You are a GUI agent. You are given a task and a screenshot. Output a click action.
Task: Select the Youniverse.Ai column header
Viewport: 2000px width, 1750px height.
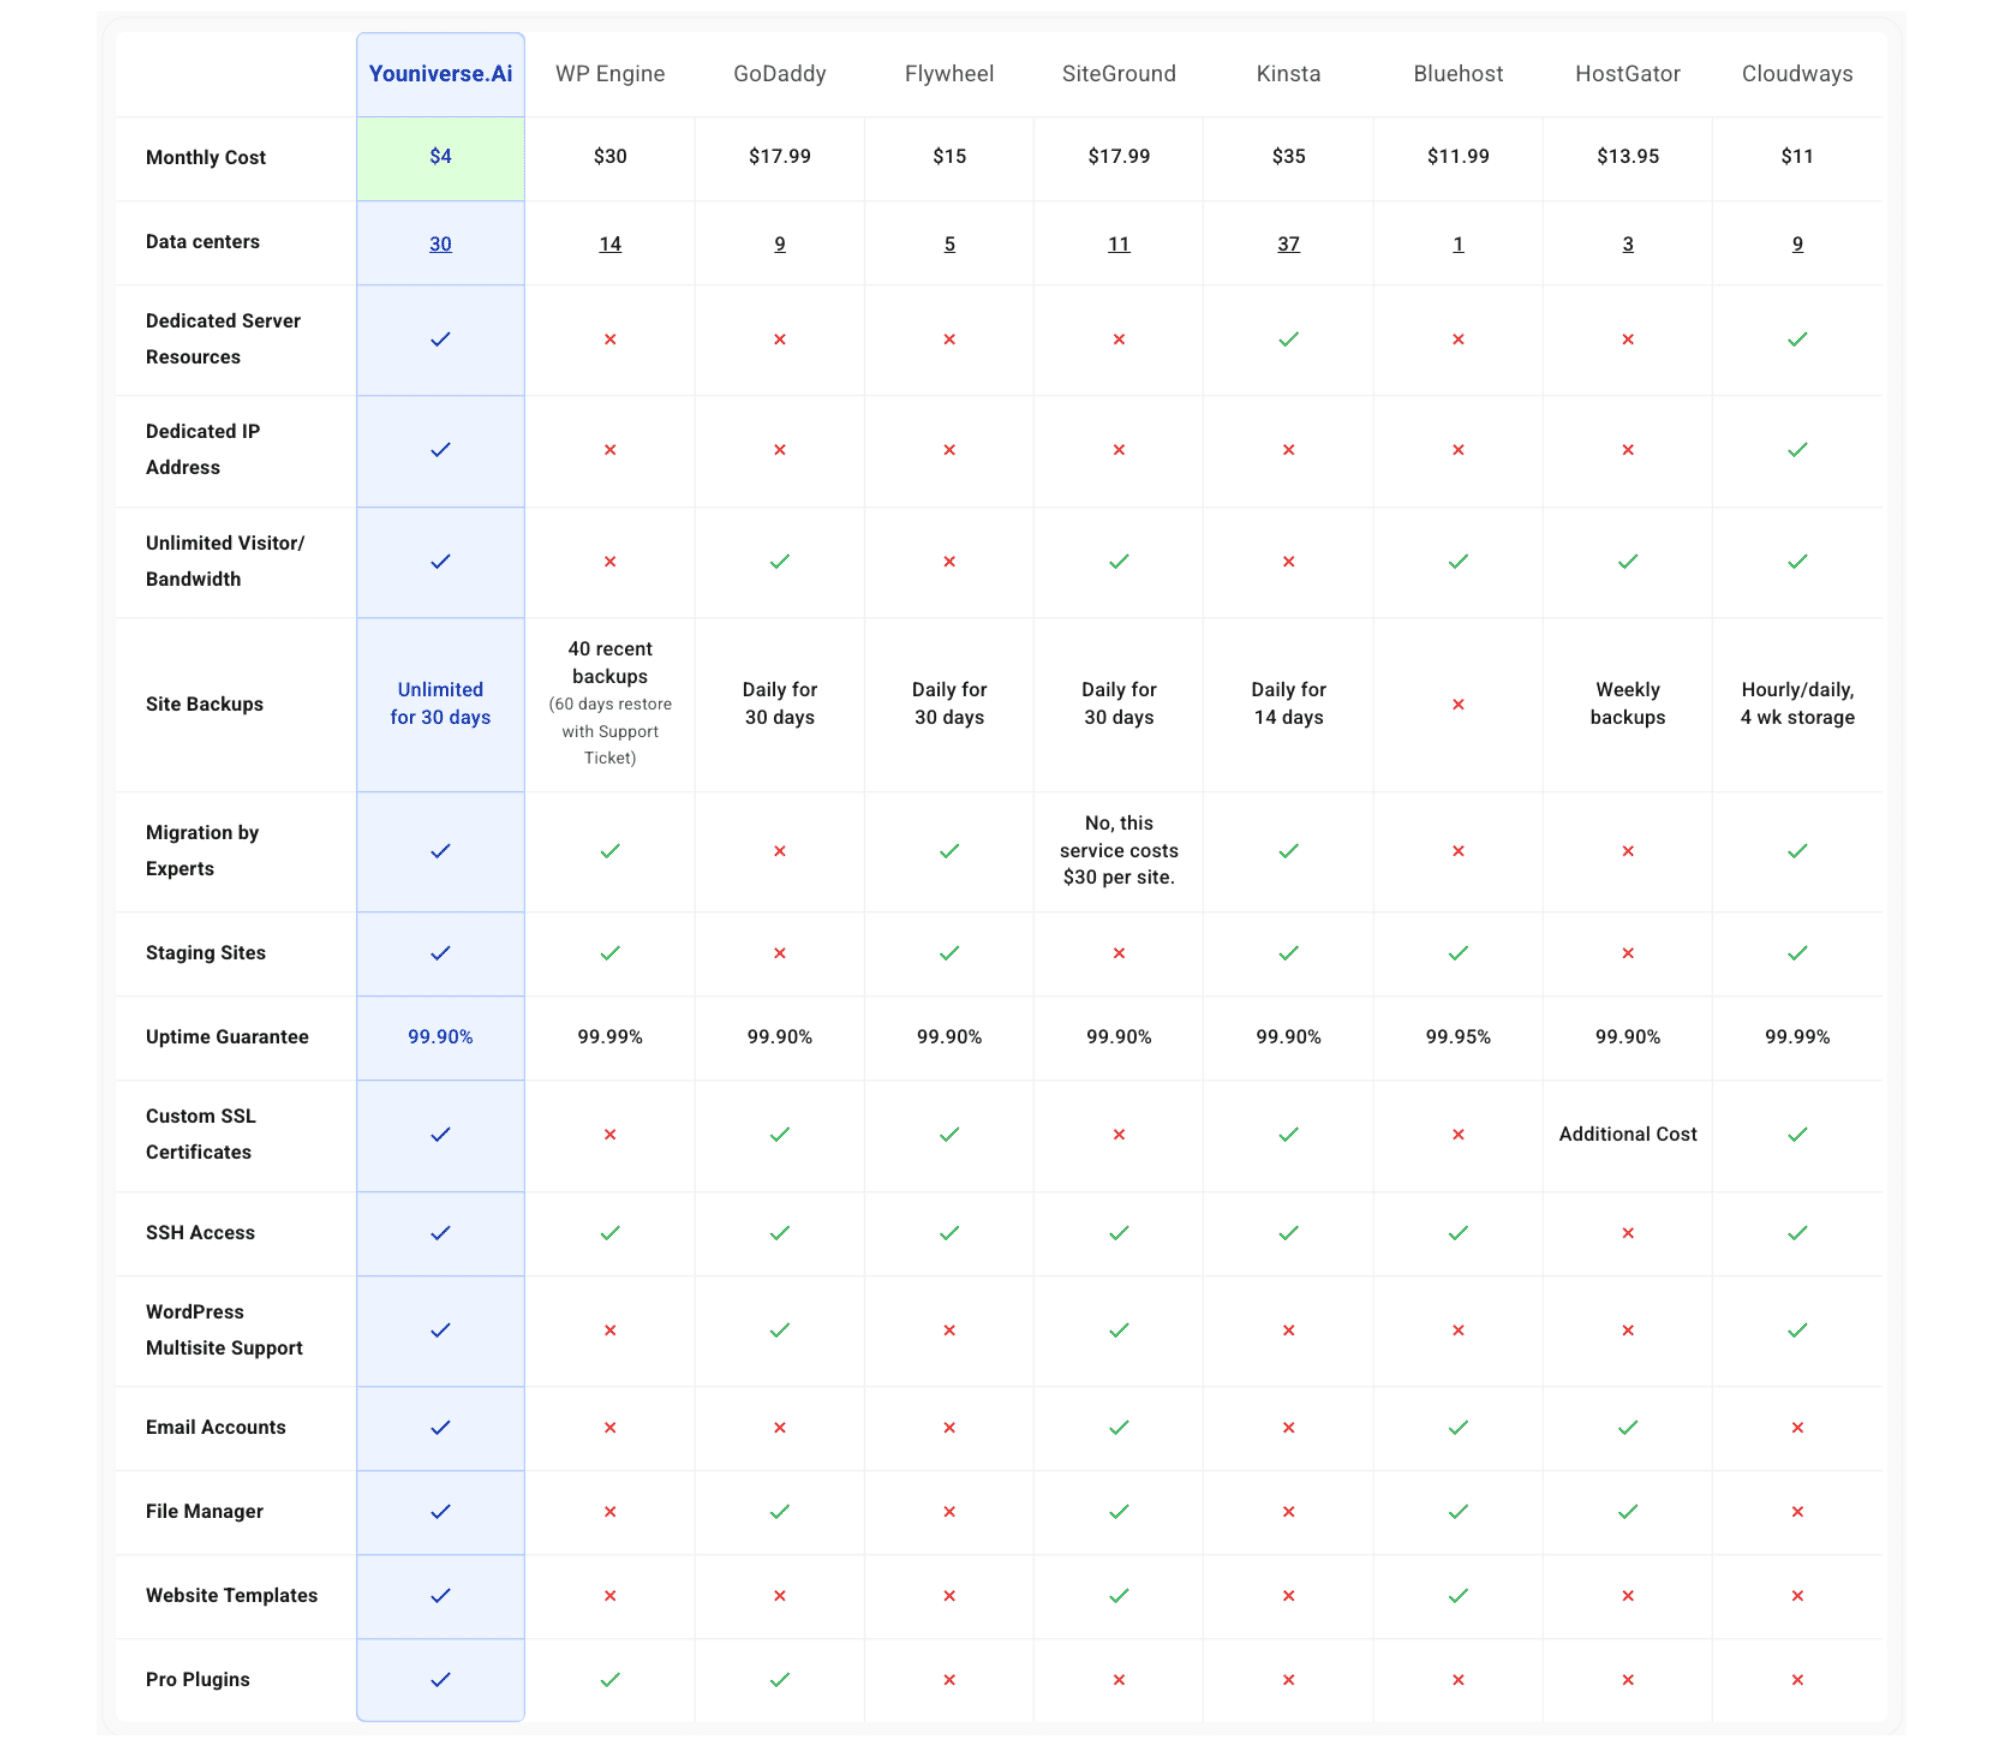point(440,74)
